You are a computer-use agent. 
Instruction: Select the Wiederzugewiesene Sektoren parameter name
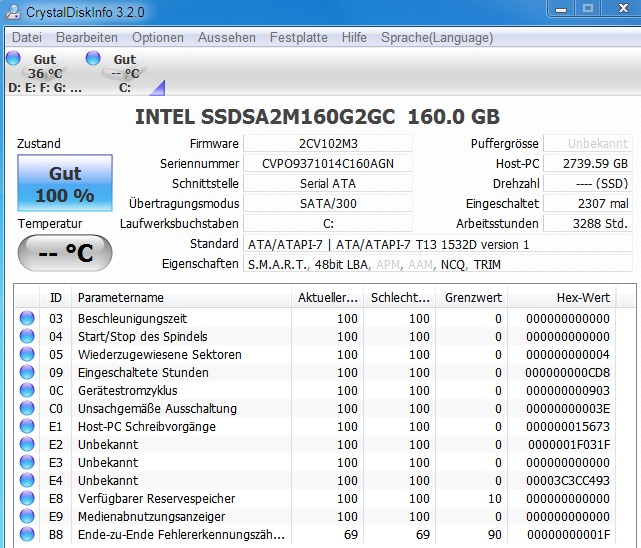click(x=160, y=354)
